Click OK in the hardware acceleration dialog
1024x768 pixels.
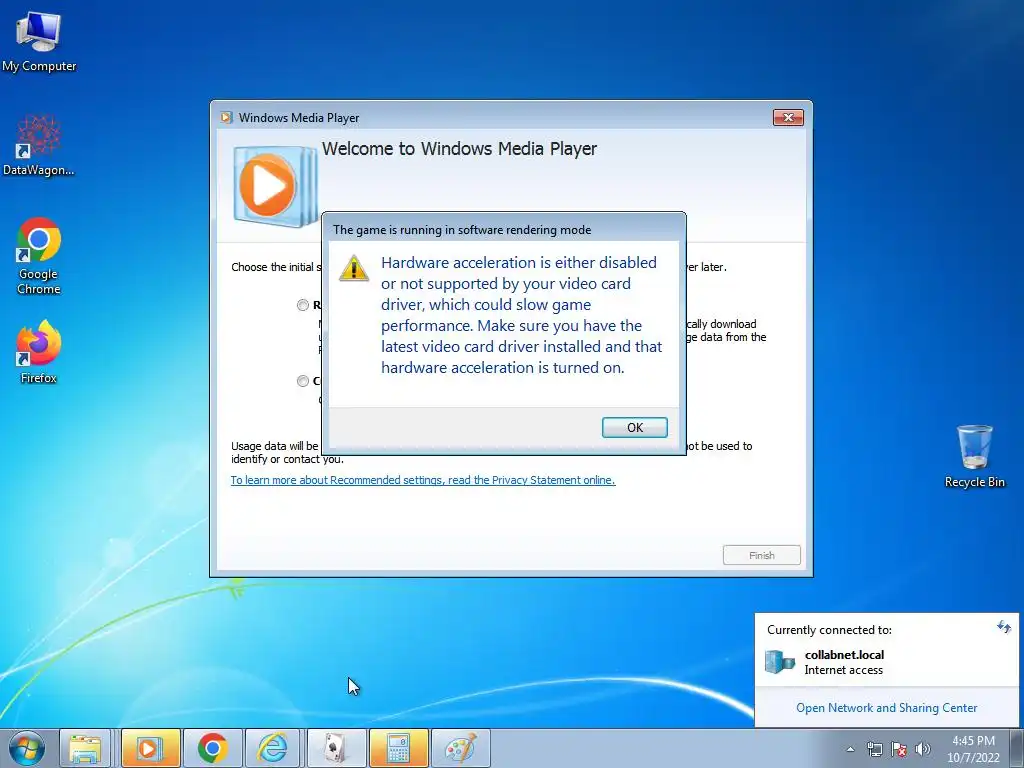tap(634, 427)
